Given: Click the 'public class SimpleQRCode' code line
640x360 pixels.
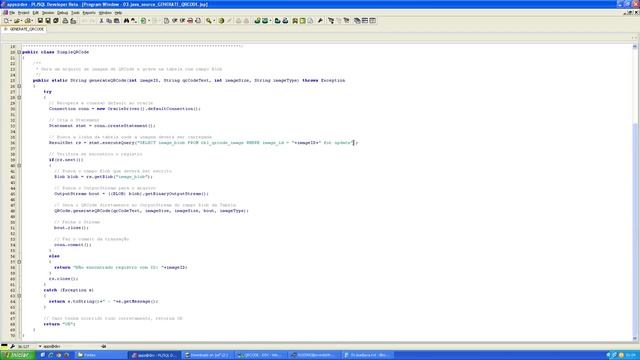Looking at the screenshot, I should coord(55,52).
